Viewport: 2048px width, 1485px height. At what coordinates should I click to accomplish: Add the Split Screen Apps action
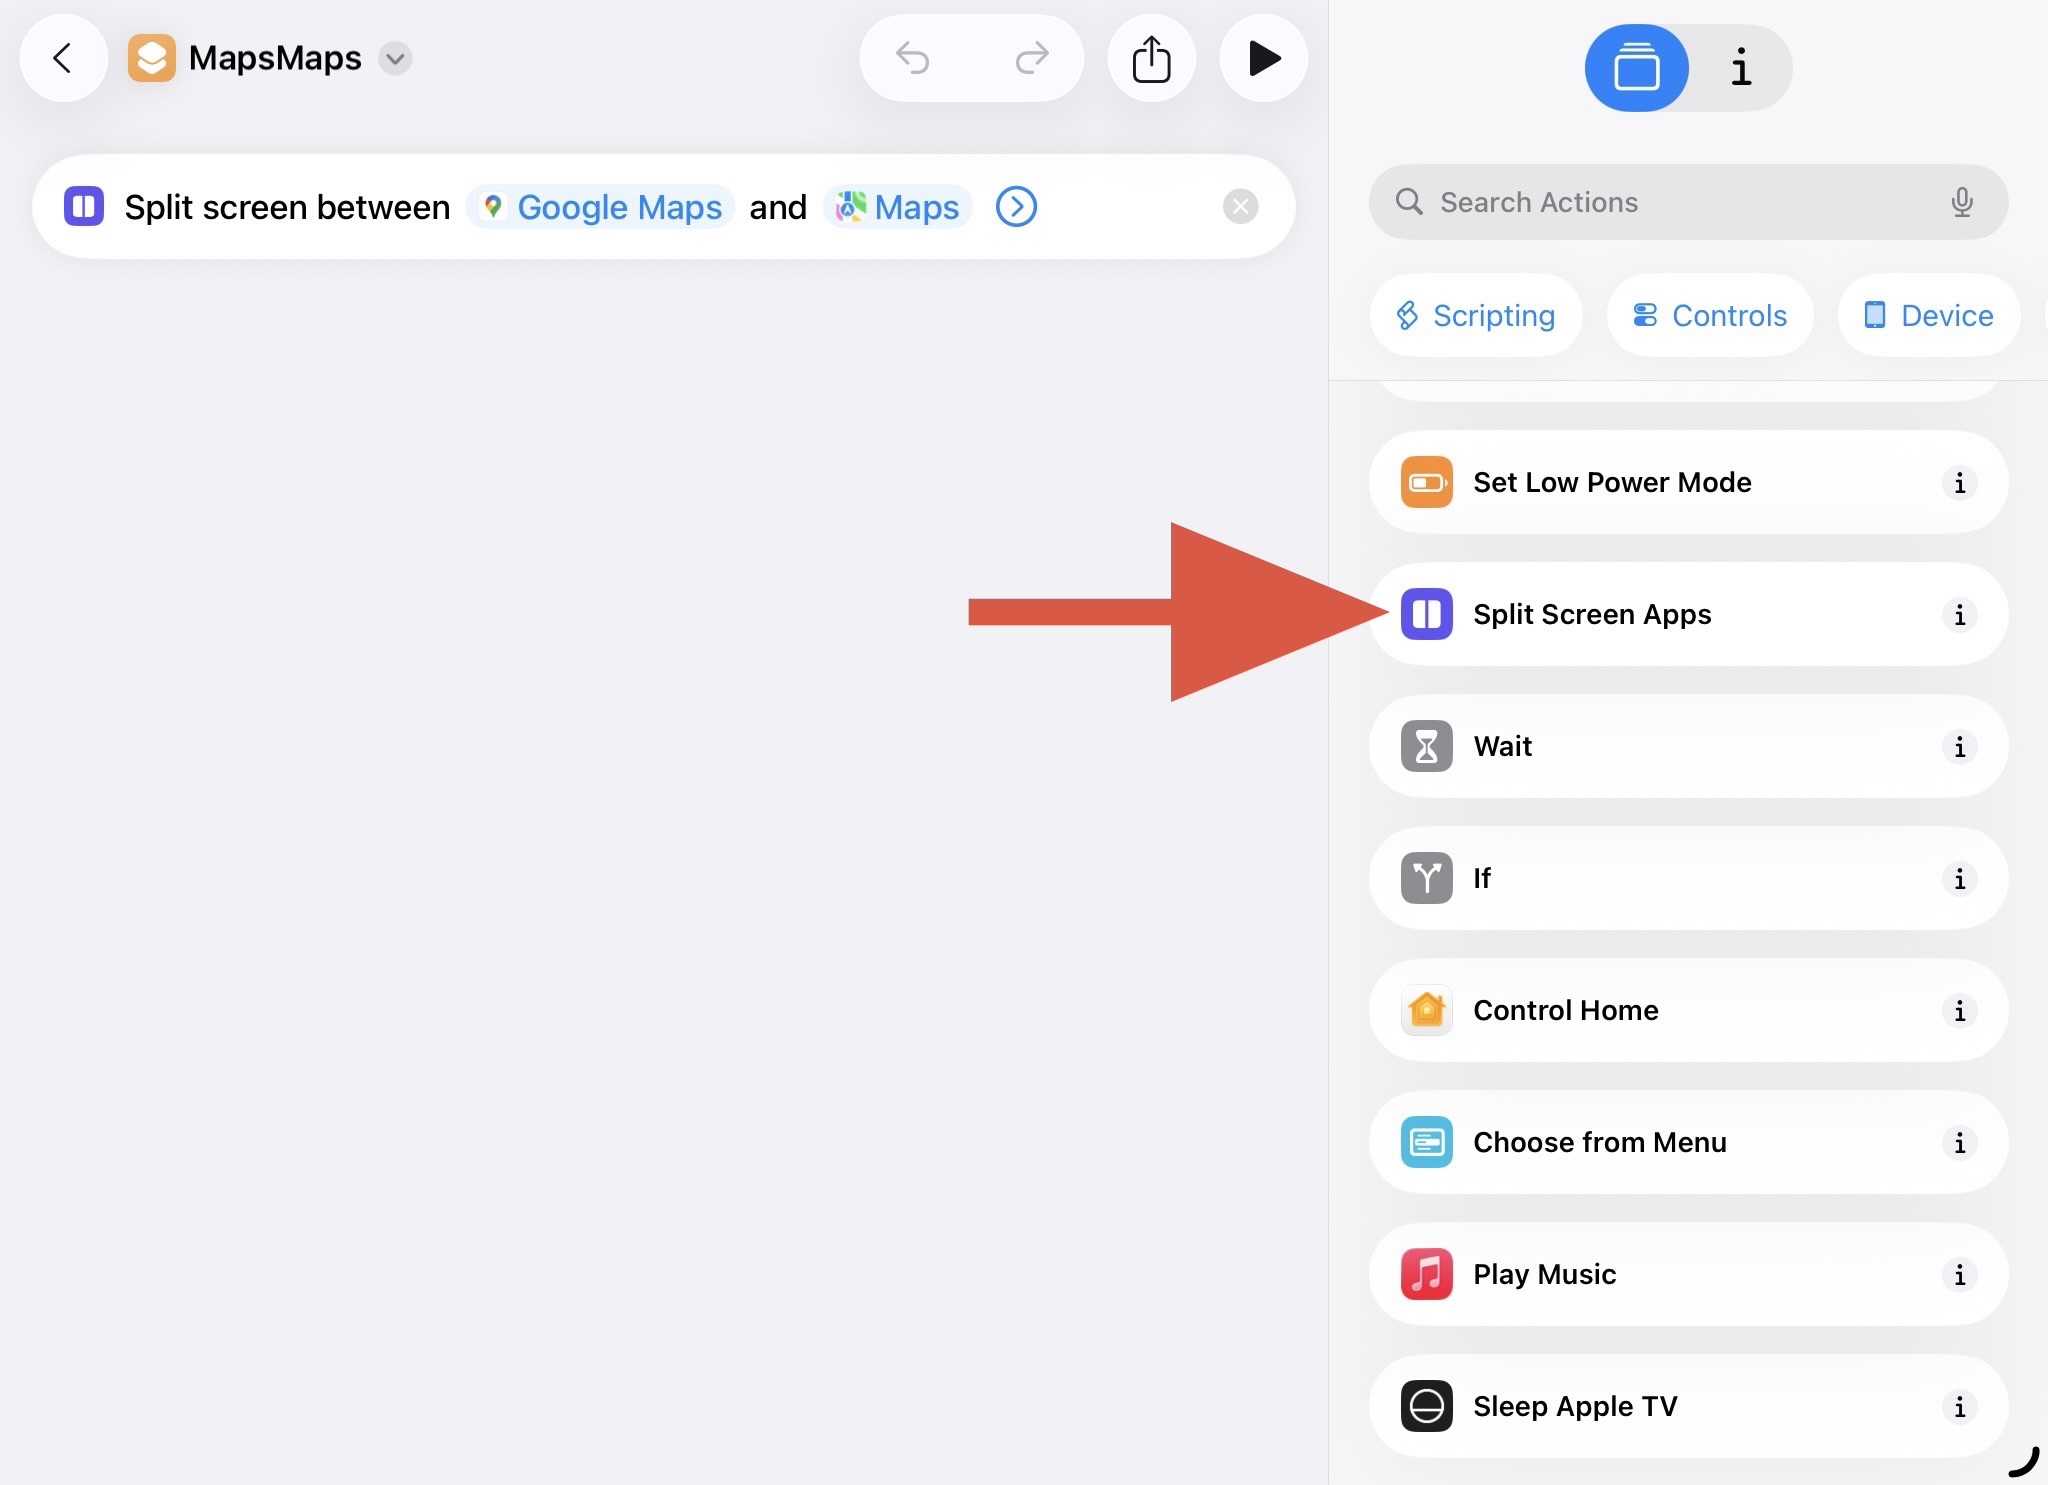1688,614
